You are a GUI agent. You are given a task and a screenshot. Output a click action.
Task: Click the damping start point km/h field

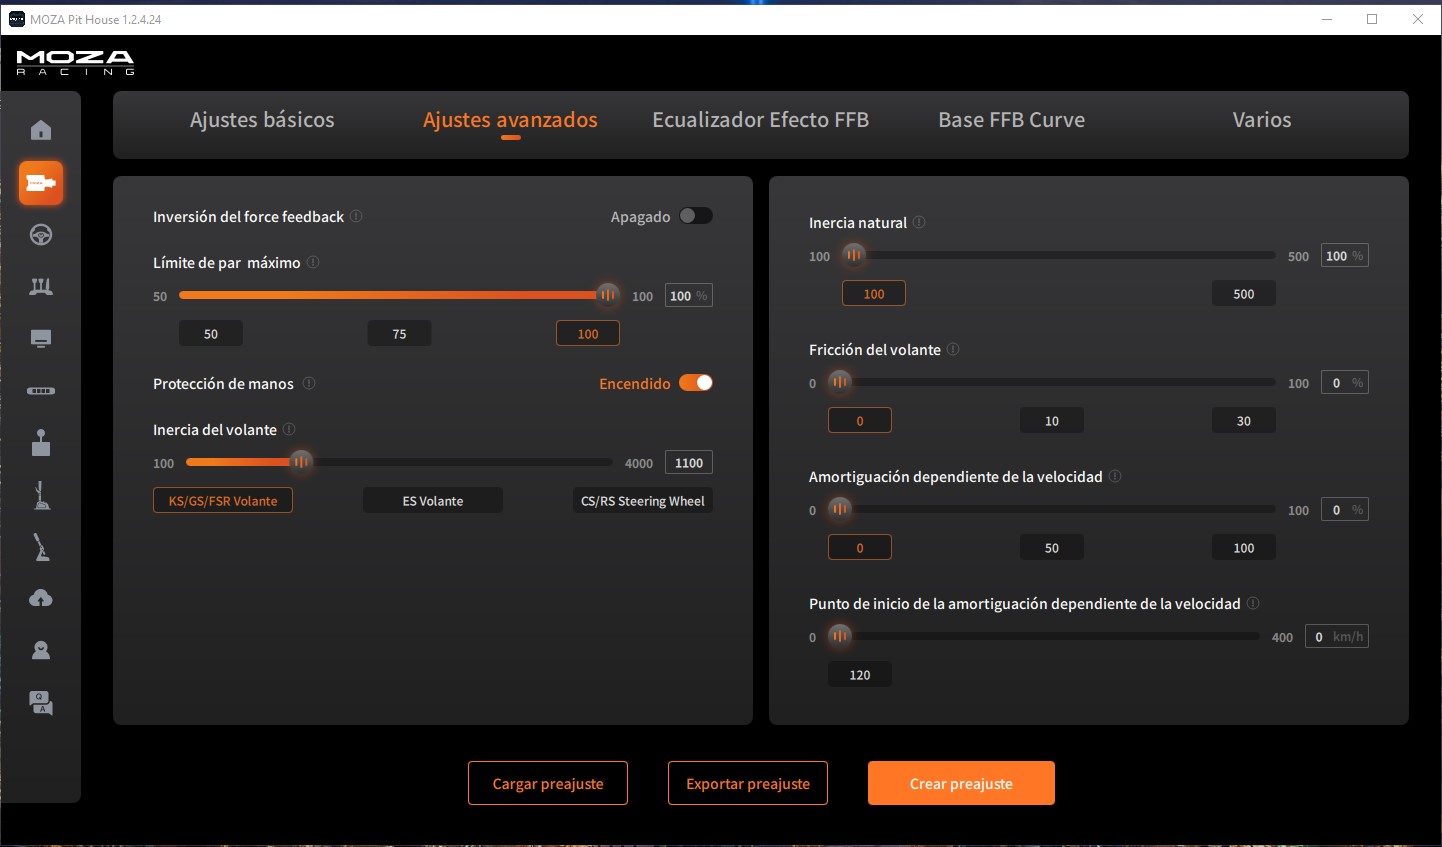[x=1337, y=637]
